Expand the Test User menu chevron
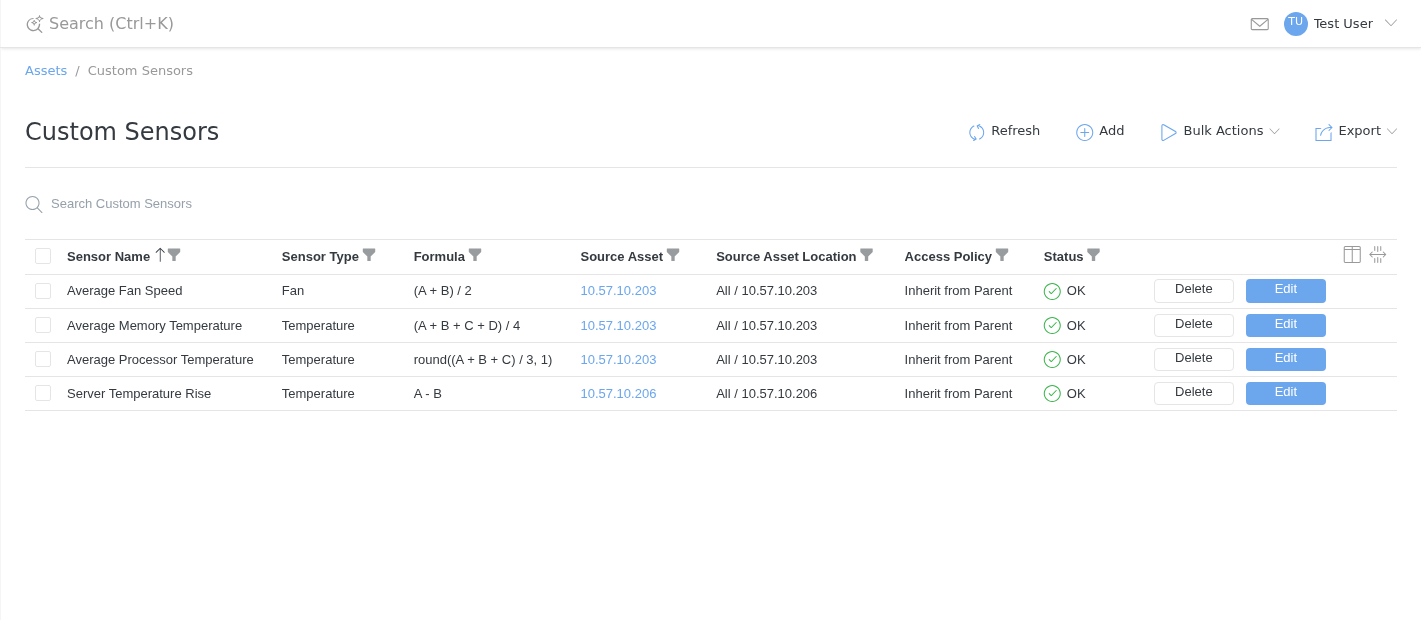Image resolution: width=1421 pixels, height=620 pixels. [1390, 23]
